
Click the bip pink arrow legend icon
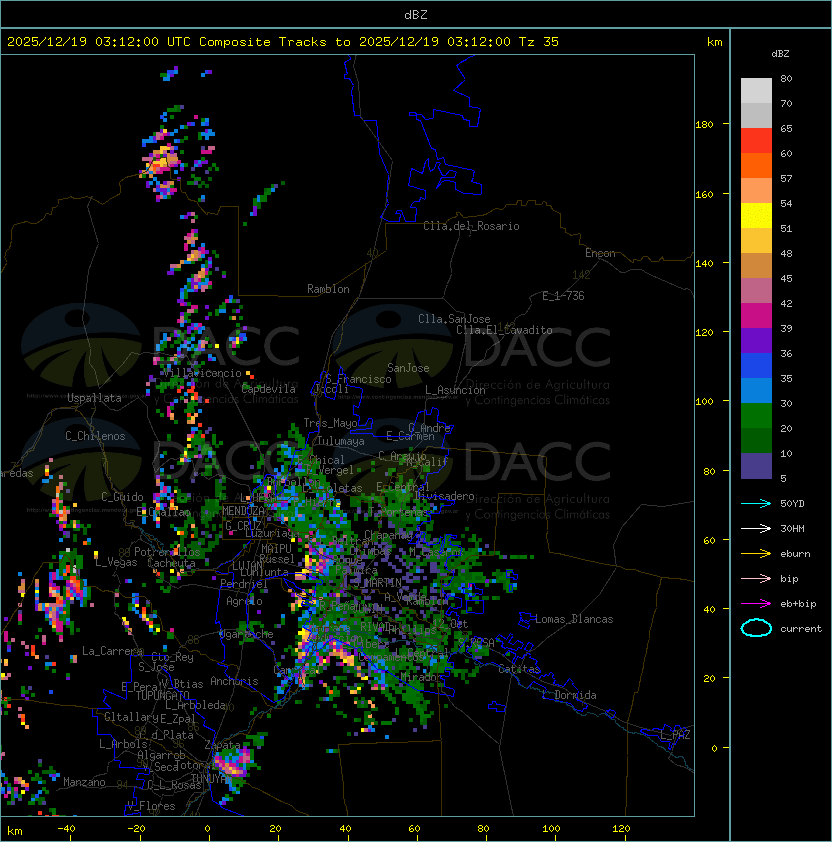pyautogui.click(x=756, y=579)
